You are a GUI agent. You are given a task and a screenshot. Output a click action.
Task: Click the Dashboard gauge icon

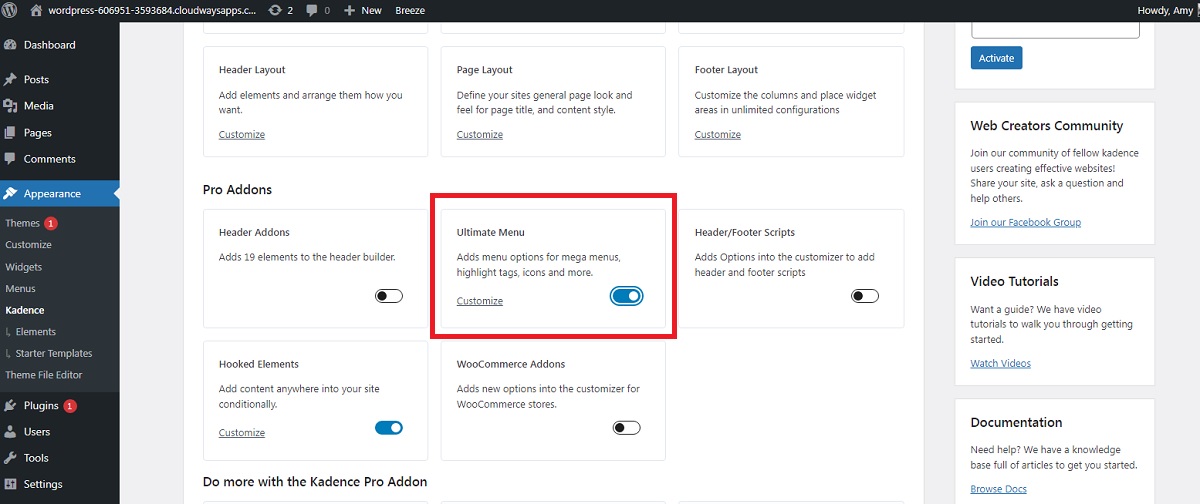point(10,45)
